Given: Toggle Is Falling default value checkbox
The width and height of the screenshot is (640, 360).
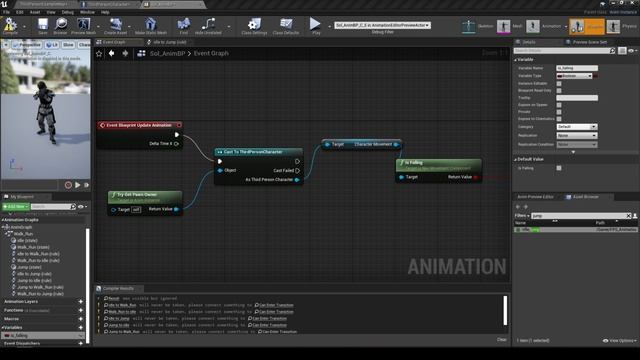Looking at the screenshot, I should tap(559, 168).
